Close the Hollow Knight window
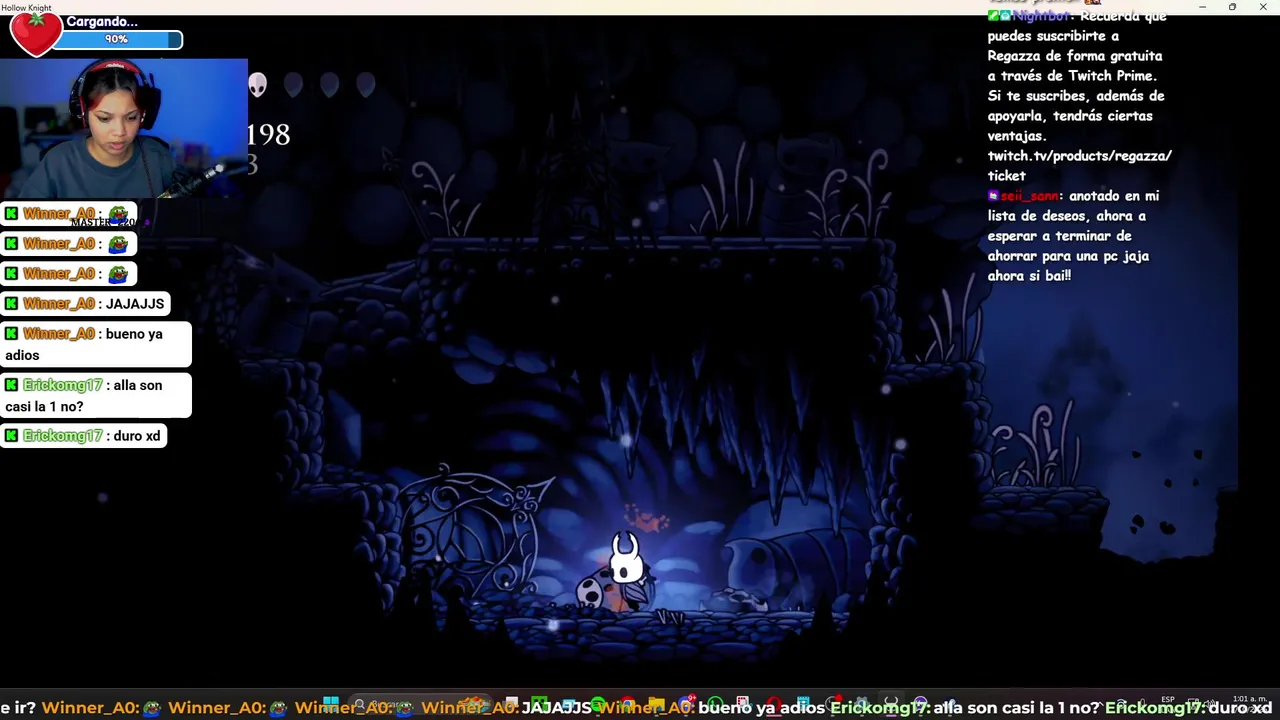 1263,7
